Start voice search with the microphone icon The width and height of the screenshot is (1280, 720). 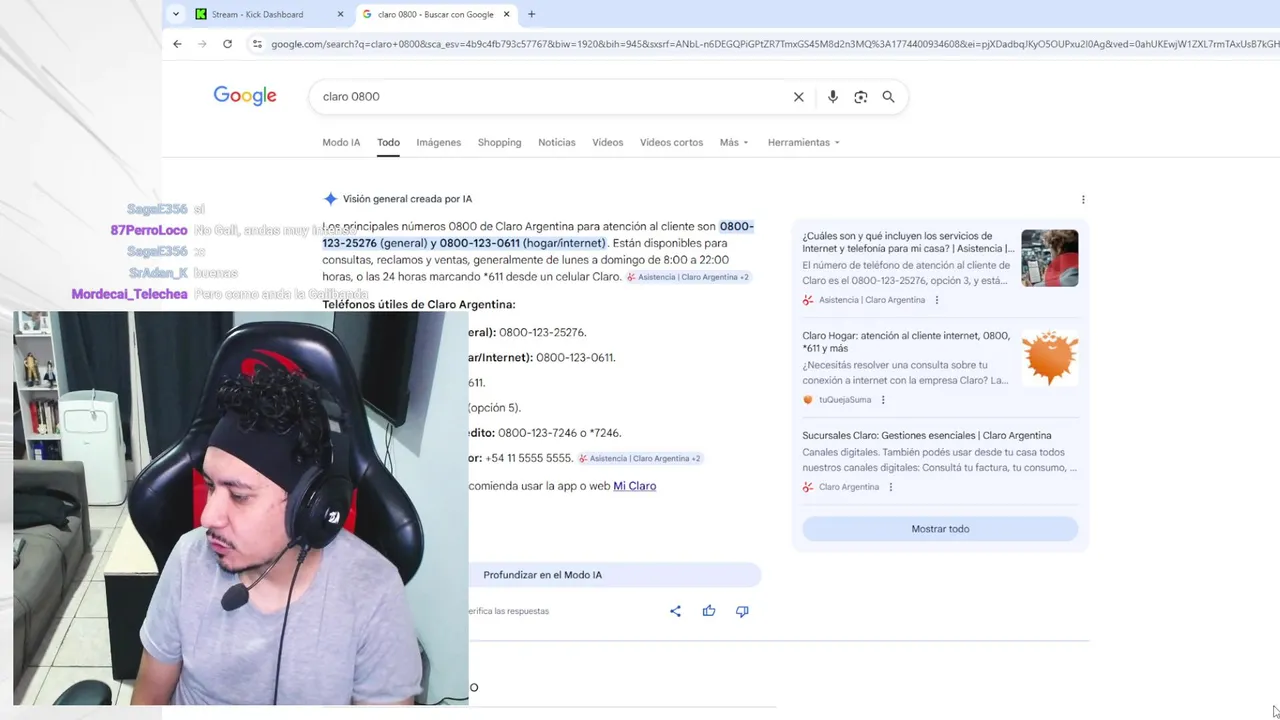[x=832, y=97]
